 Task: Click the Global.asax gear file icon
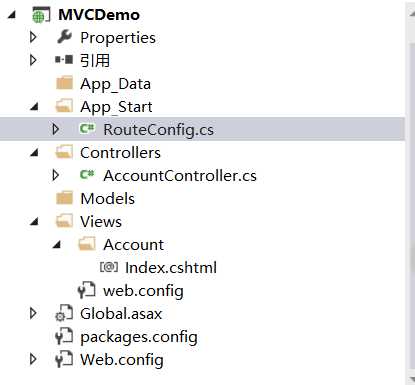[x=64, y=313]
